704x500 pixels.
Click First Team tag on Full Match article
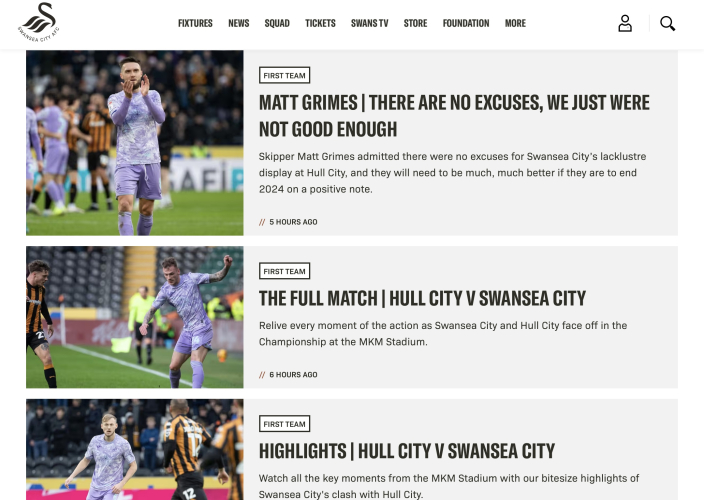[284, 271]
